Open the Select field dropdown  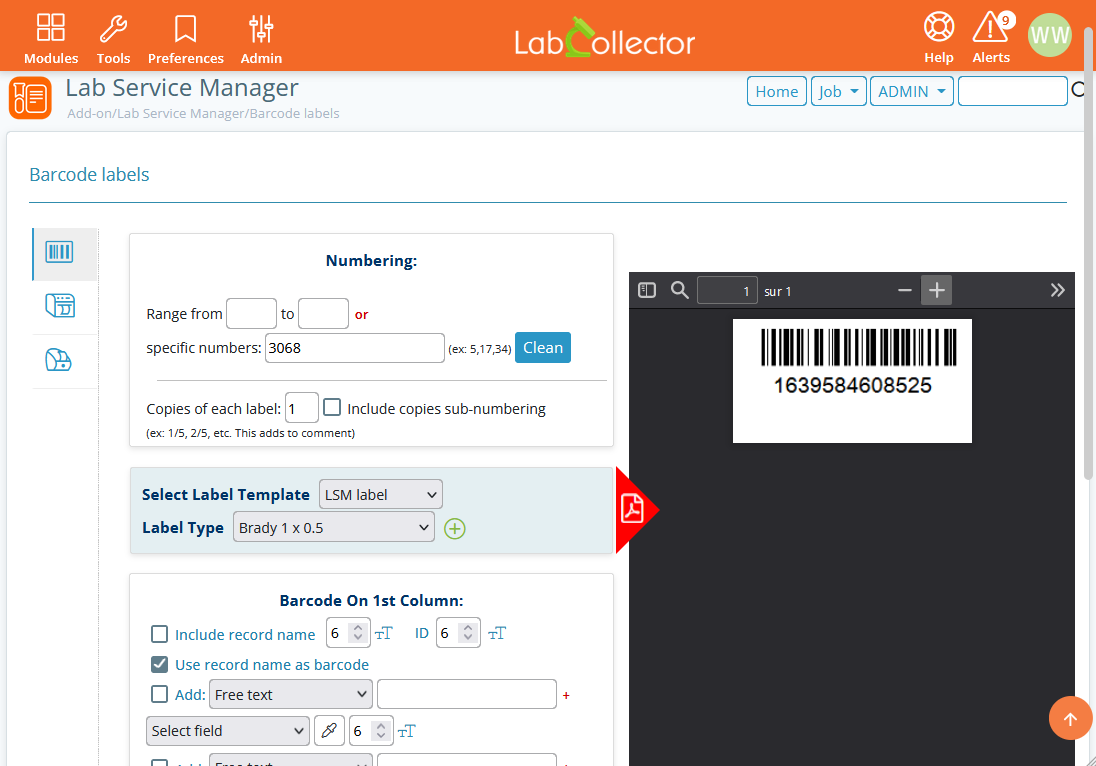227,730
